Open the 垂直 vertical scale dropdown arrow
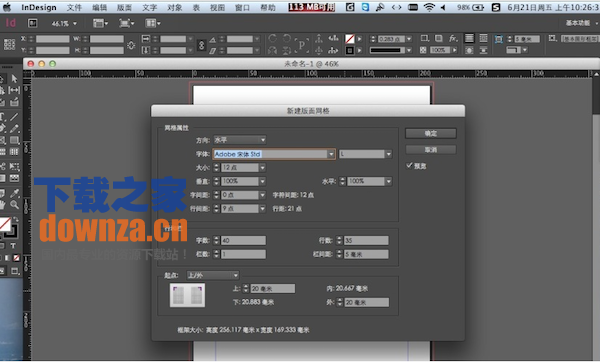Screen dimensions: 600x362 coord(262,181)
